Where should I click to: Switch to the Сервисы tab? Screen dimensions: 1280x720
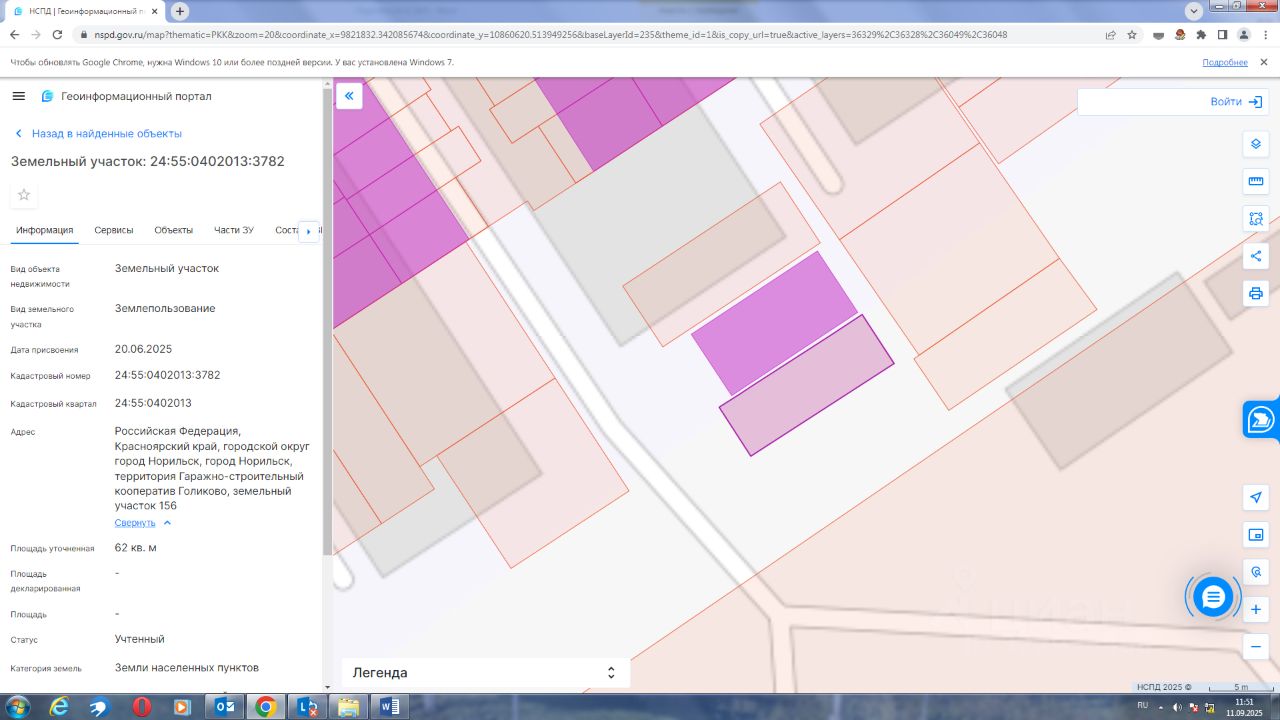click(x=114, y=230)
